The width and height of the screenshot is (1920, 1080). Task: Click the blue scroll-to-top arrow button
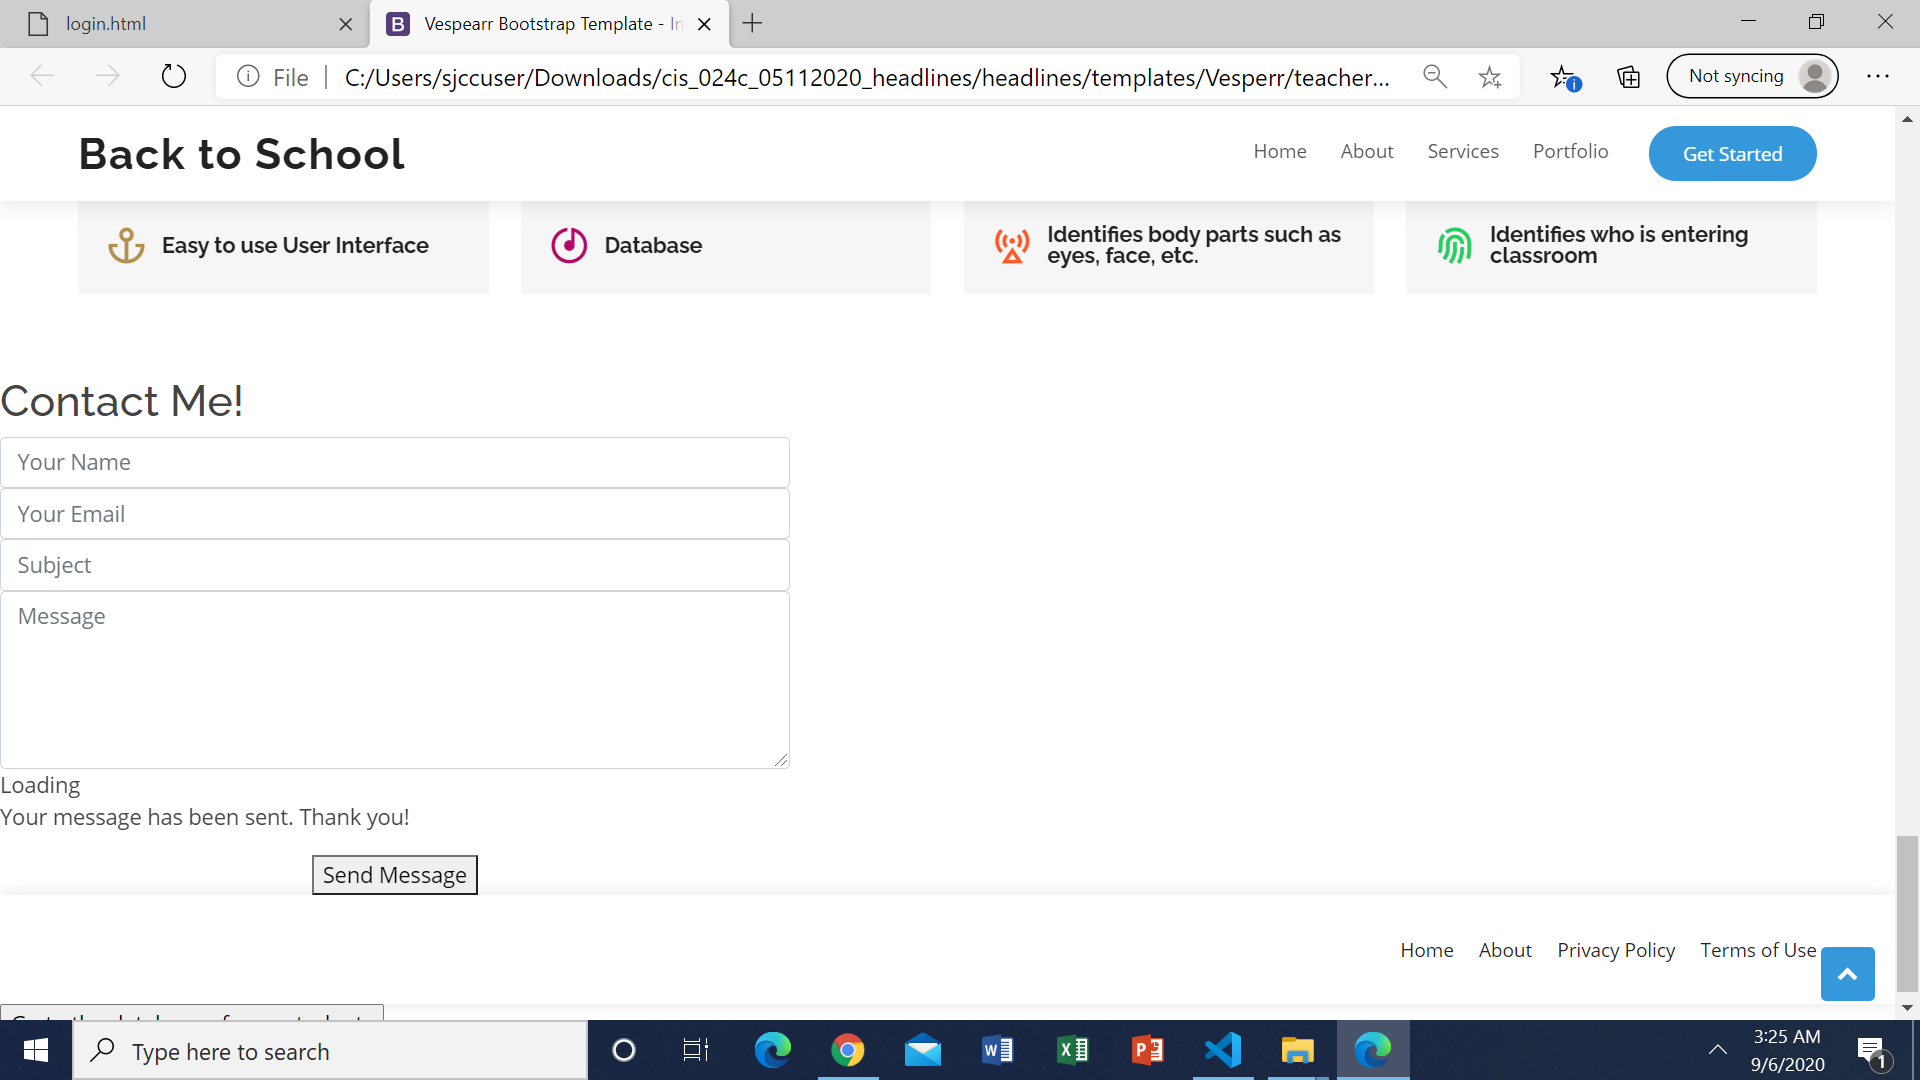(1847, 974)
